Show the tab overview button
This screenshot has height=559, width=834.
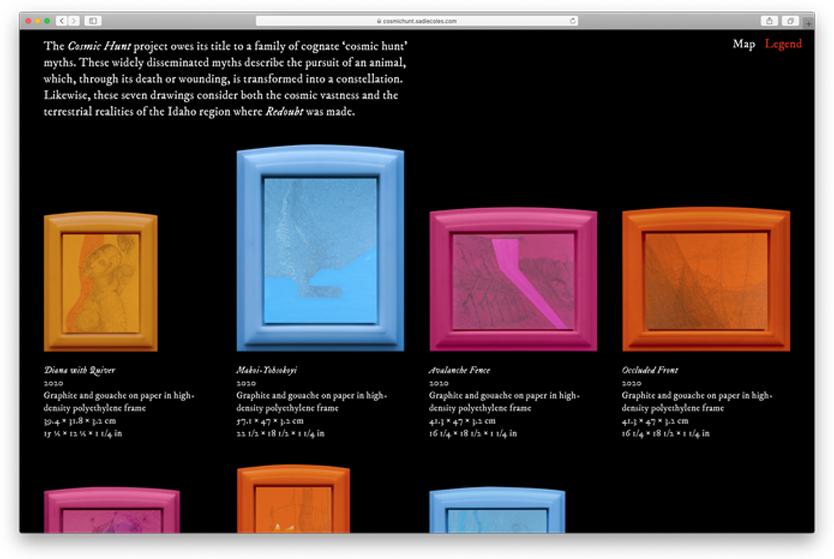click(790, 20)
